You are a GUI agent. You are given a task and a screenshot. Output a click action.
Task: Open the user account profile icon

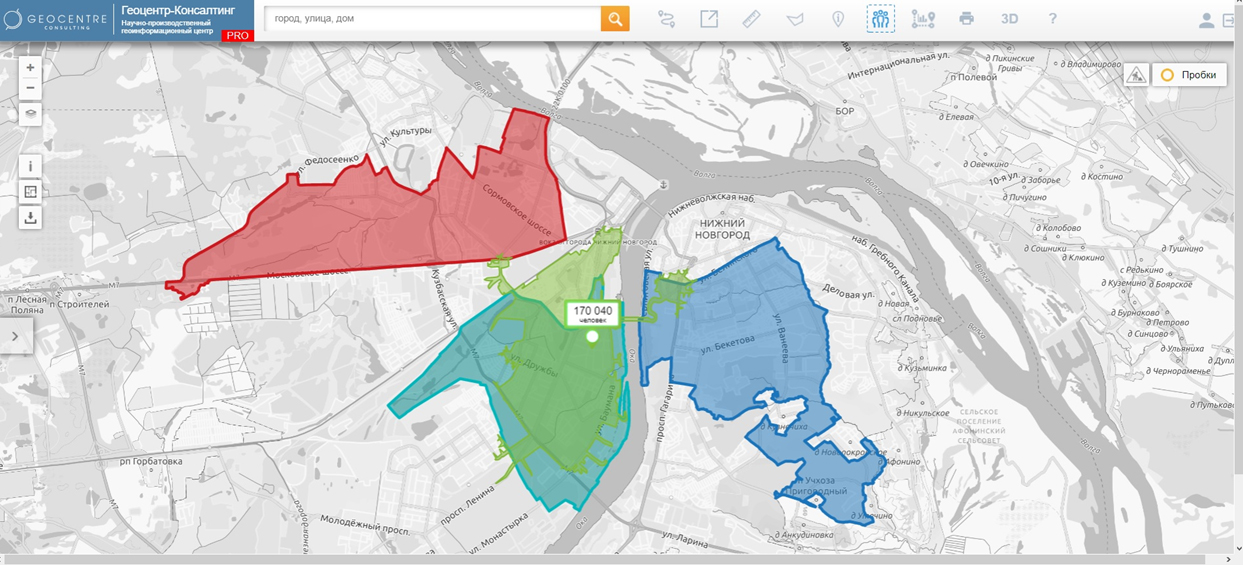[1207, 20]
